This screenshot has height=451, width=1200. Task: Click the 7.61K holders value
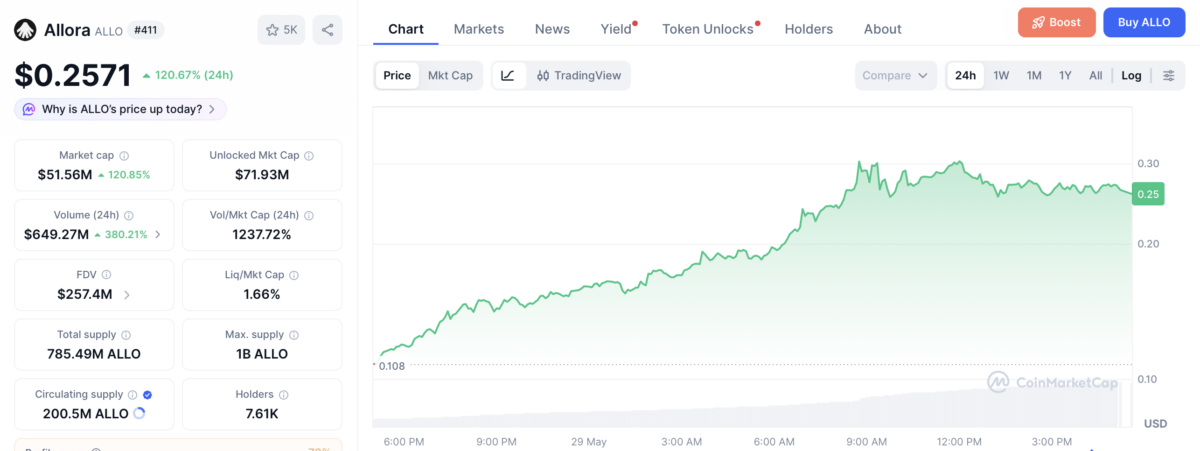pyautogui.click(x=262, y=413)
